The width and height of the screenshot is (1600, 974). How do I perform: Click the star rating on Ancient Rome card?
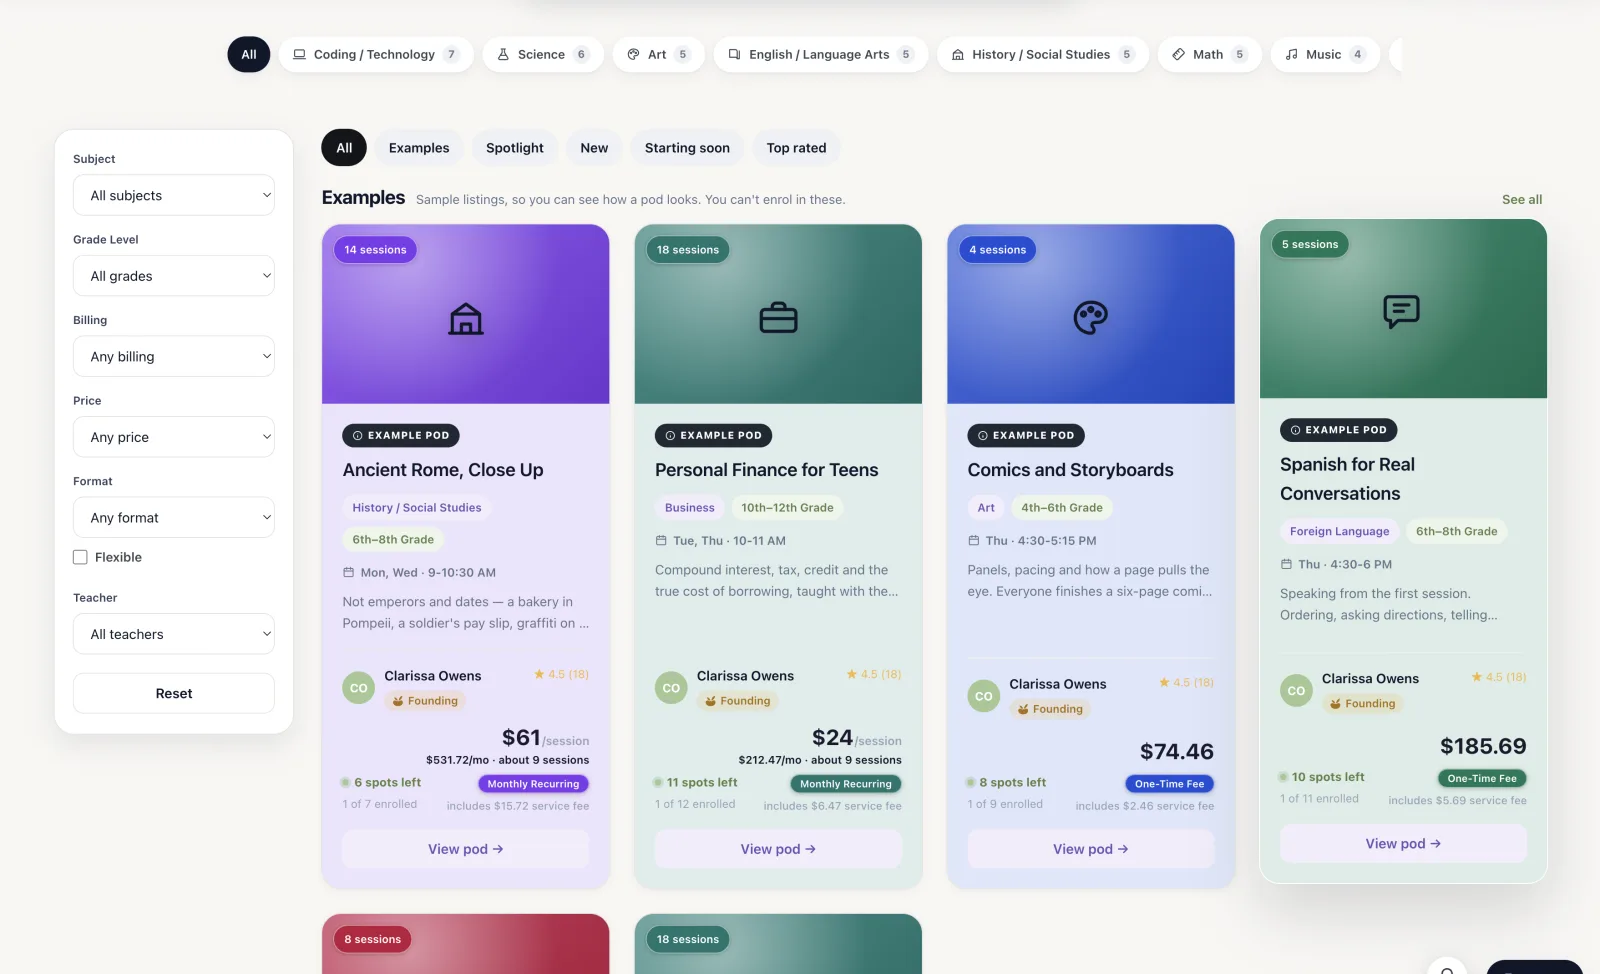pyautogui.click(x=561, y=674)
